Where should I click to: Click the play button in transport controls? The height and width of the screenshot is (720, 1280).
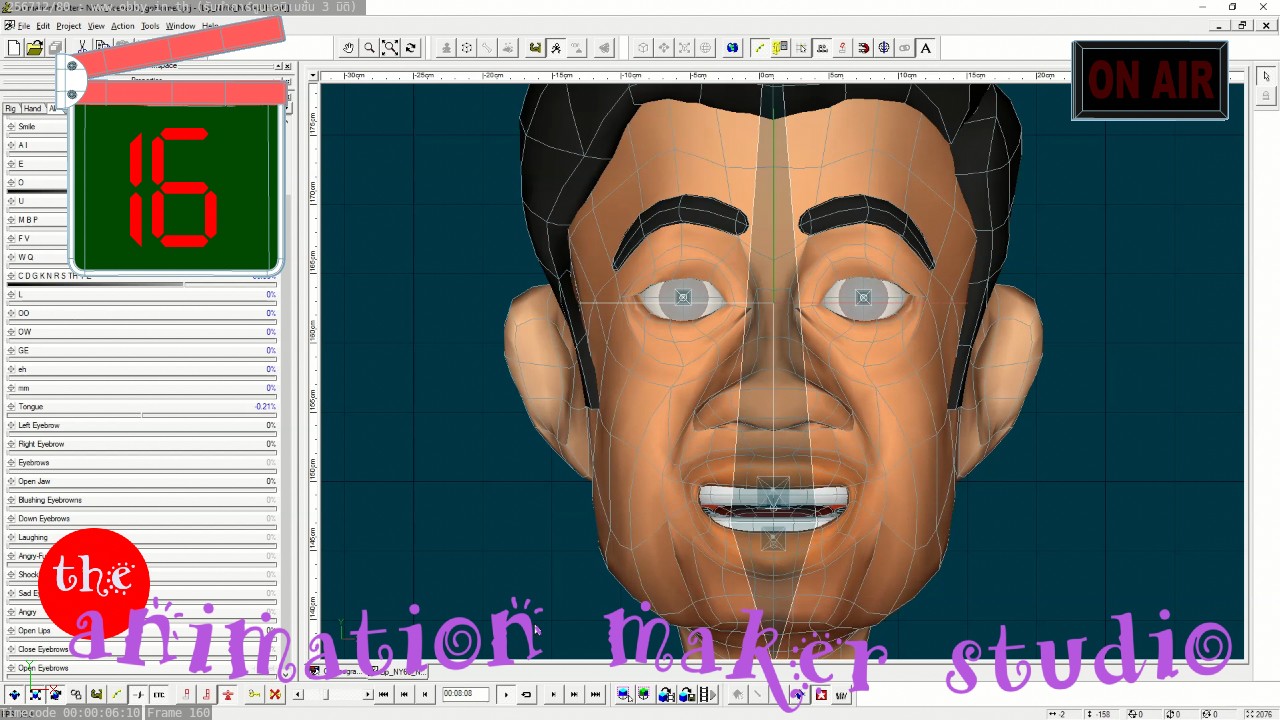tap(506, 694)
